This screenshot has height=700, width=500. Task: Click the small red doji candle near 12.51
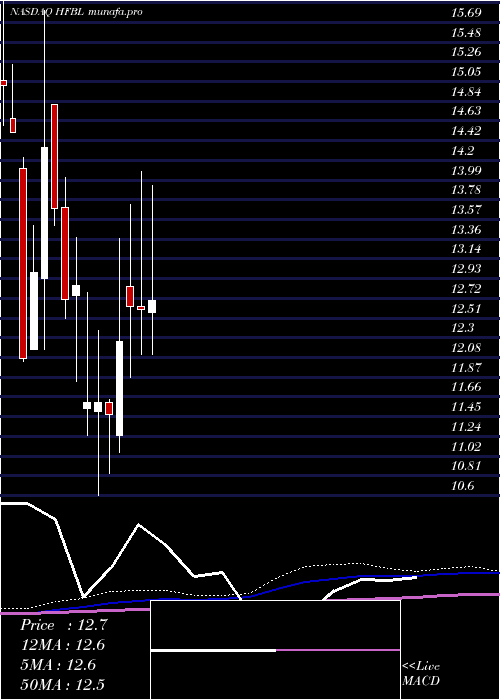pyautogui.click(x=141, y=308)
